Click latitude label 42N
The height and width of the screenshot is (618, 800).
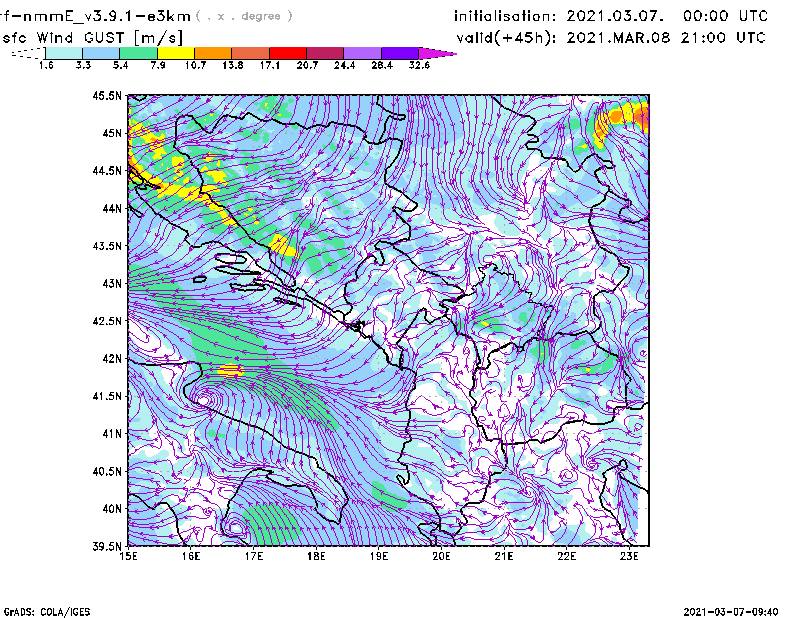(112, 358)
